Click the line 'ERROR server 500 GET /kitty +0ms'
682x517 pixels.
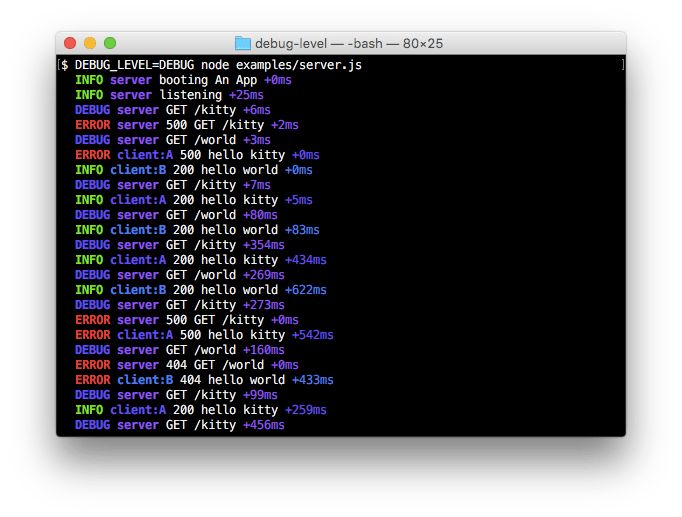187,320
